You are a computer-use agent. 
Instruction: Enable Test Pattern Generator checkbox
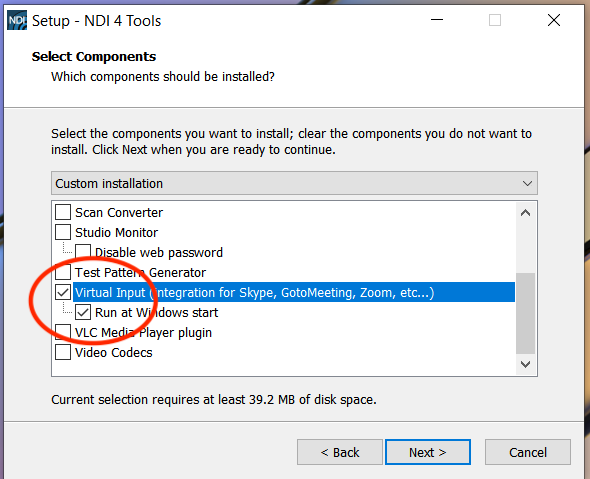coord(63,272)
